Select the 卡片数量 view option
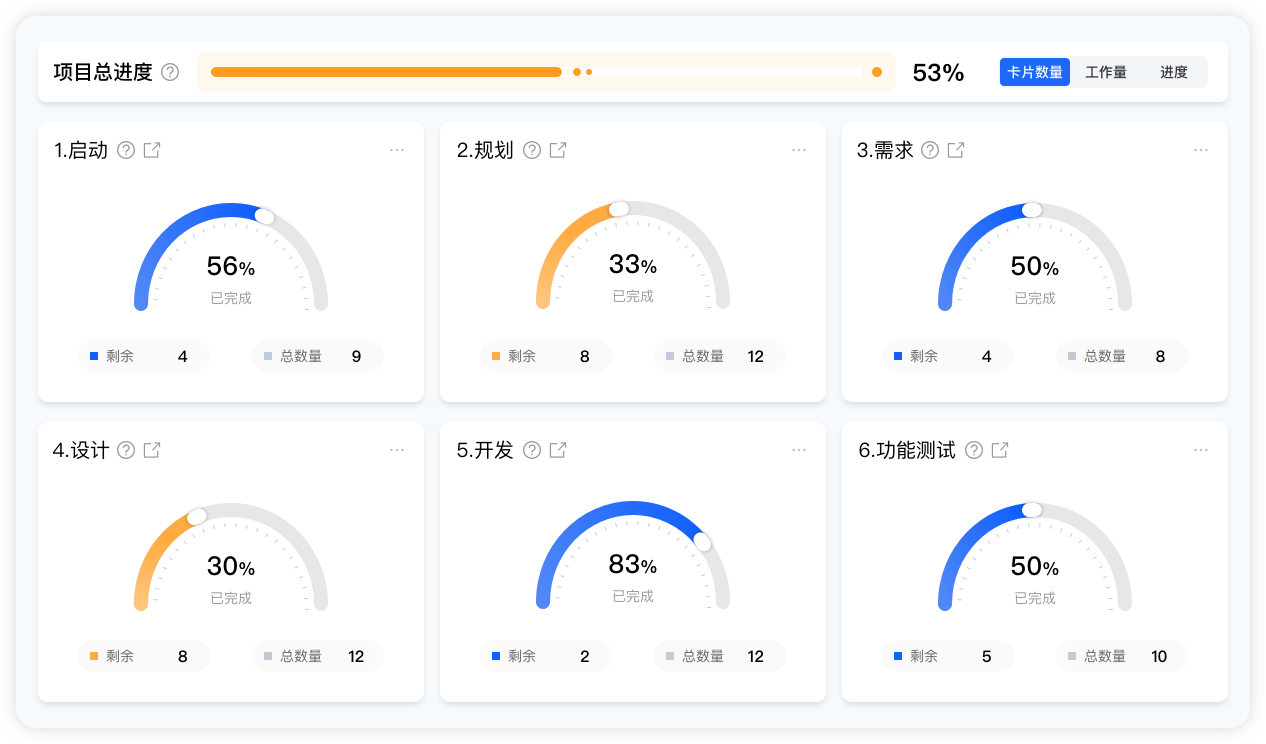Viewport: 1266px width, 744px height. pos(1035,72)
